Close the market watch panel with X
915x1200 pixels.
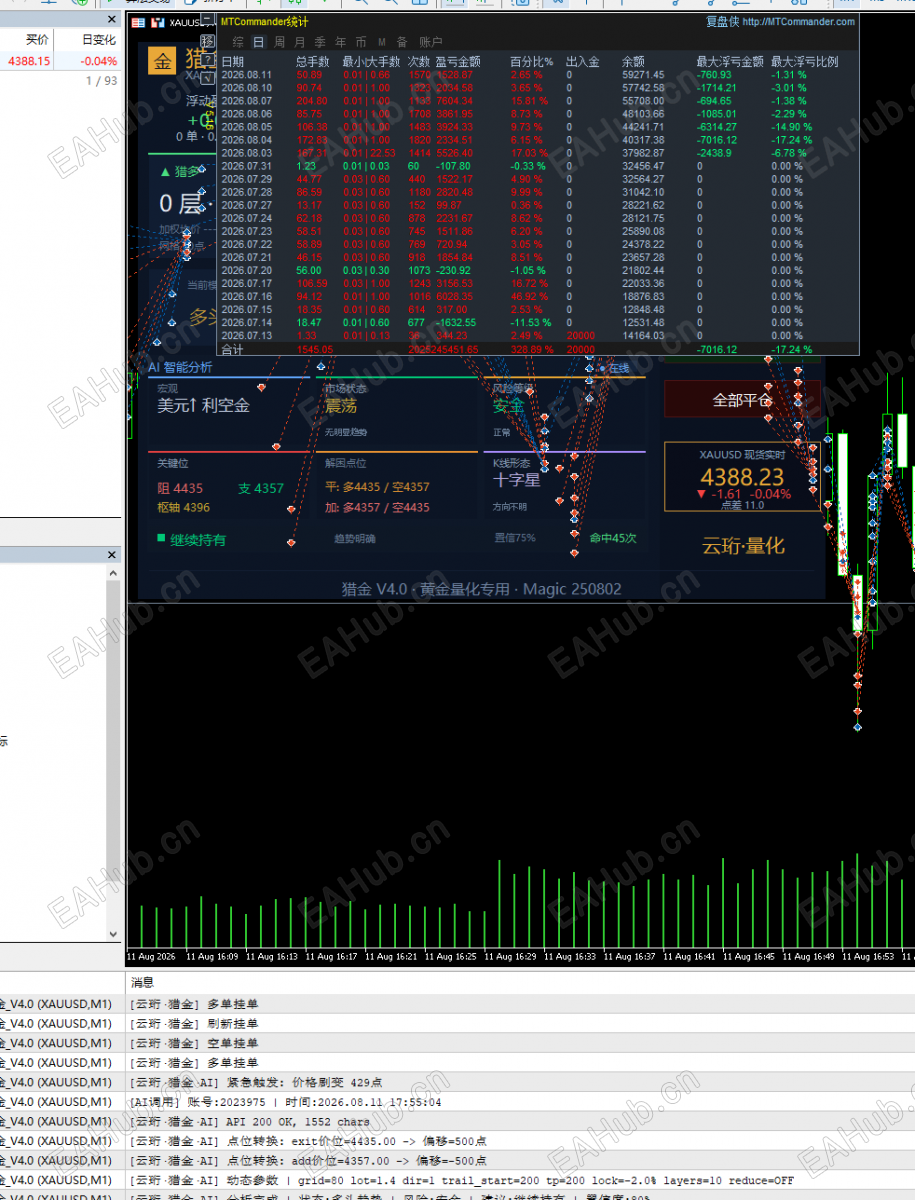(x=111, y=19)
